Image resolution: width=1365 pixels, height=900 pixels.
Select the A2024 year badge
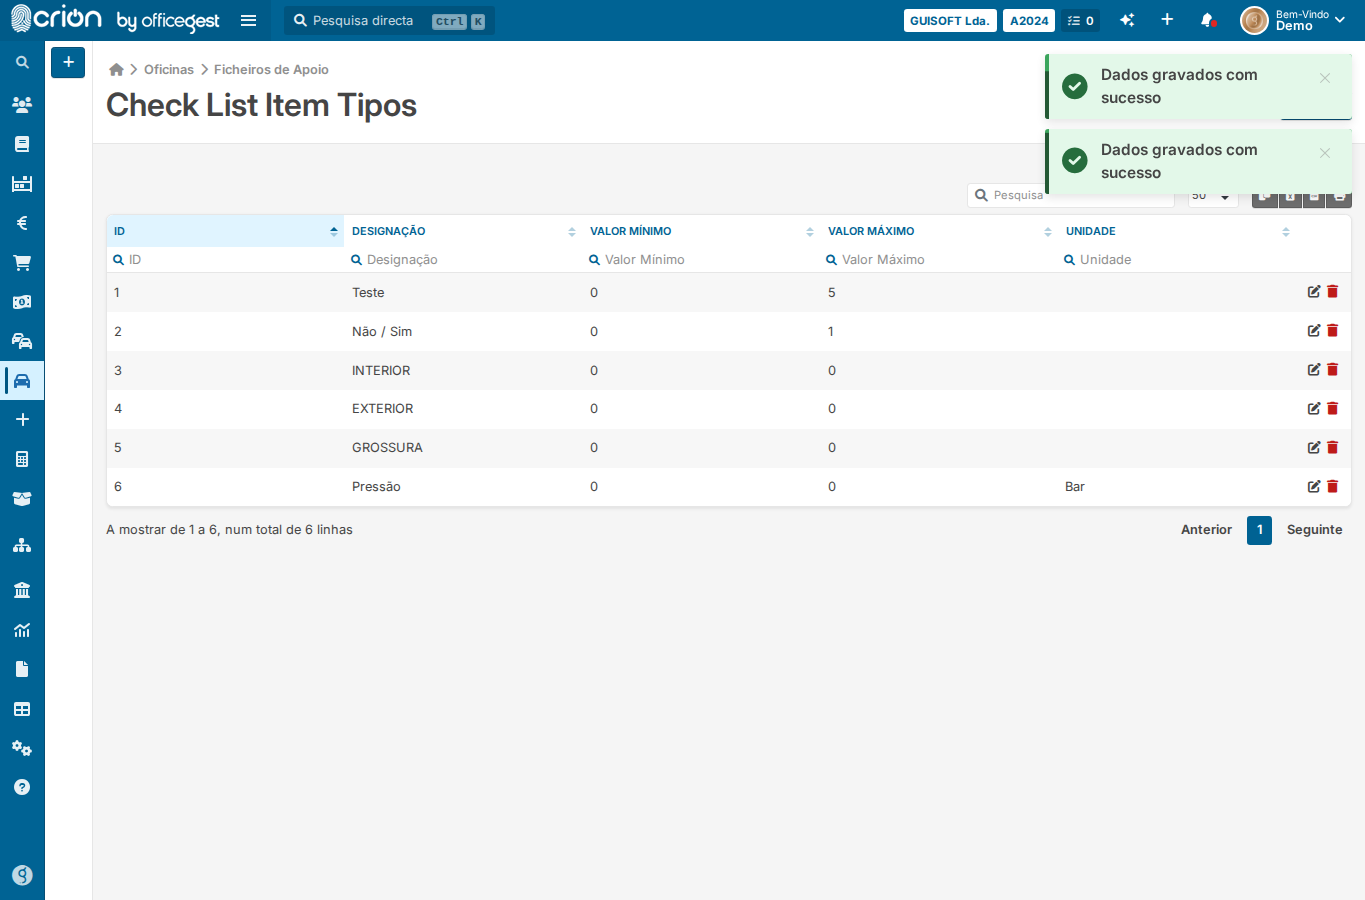point(1029,21)
